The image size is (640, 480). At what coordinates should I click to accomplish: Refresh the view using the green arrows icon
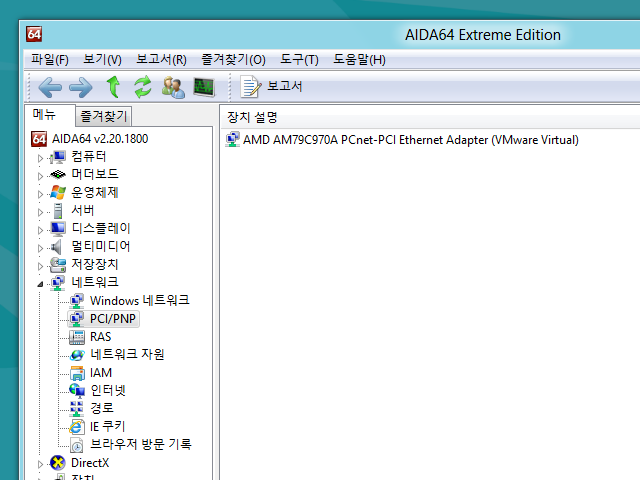143,87
